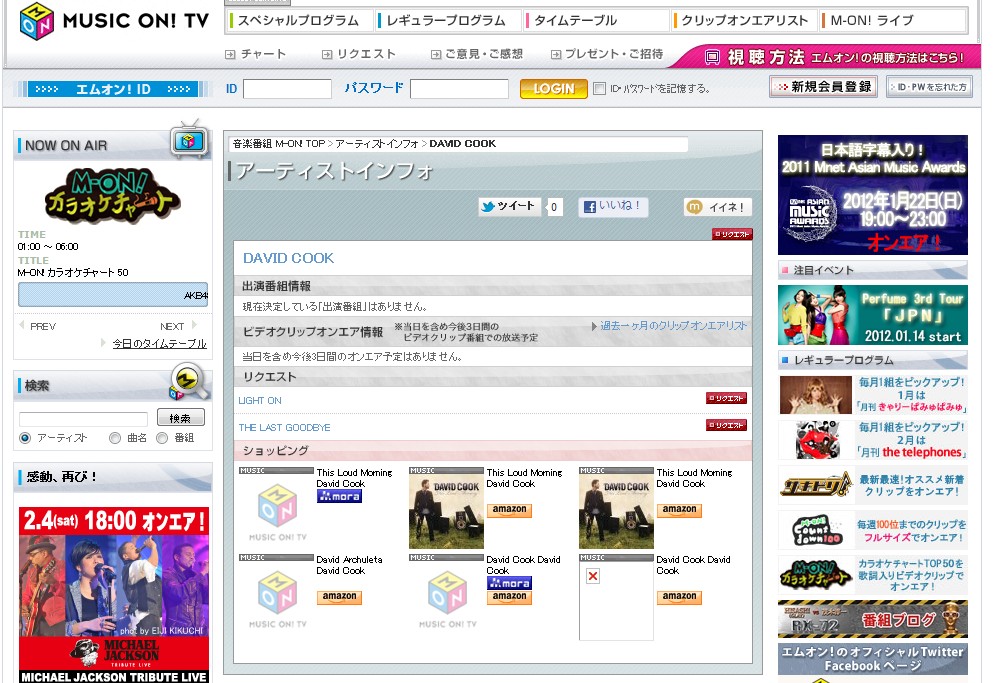This screenshot has height=683, width=1003.
Task: Open the レギュラープログラム menu
Action: pyautogui.click(x=446, y=20)
